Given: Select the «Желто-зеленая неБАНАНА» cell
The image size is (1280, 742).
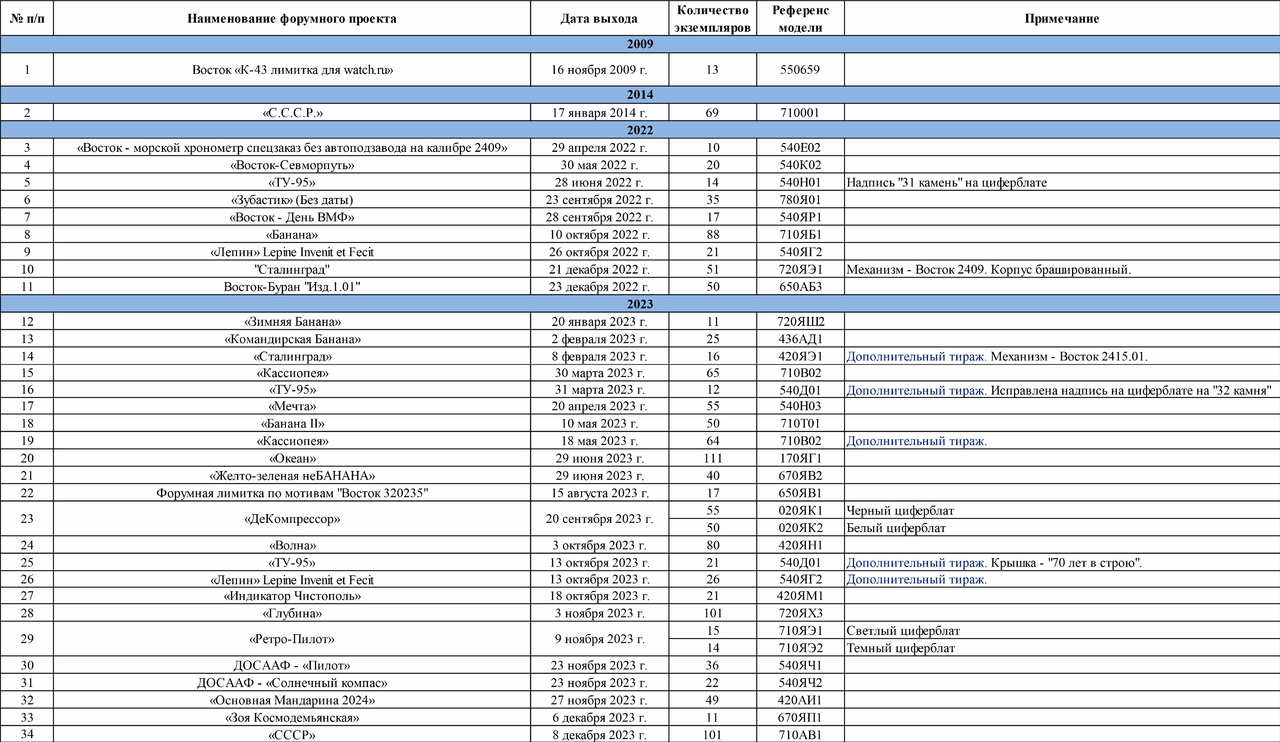Looking at the screenshot, I should pos(292,478).
